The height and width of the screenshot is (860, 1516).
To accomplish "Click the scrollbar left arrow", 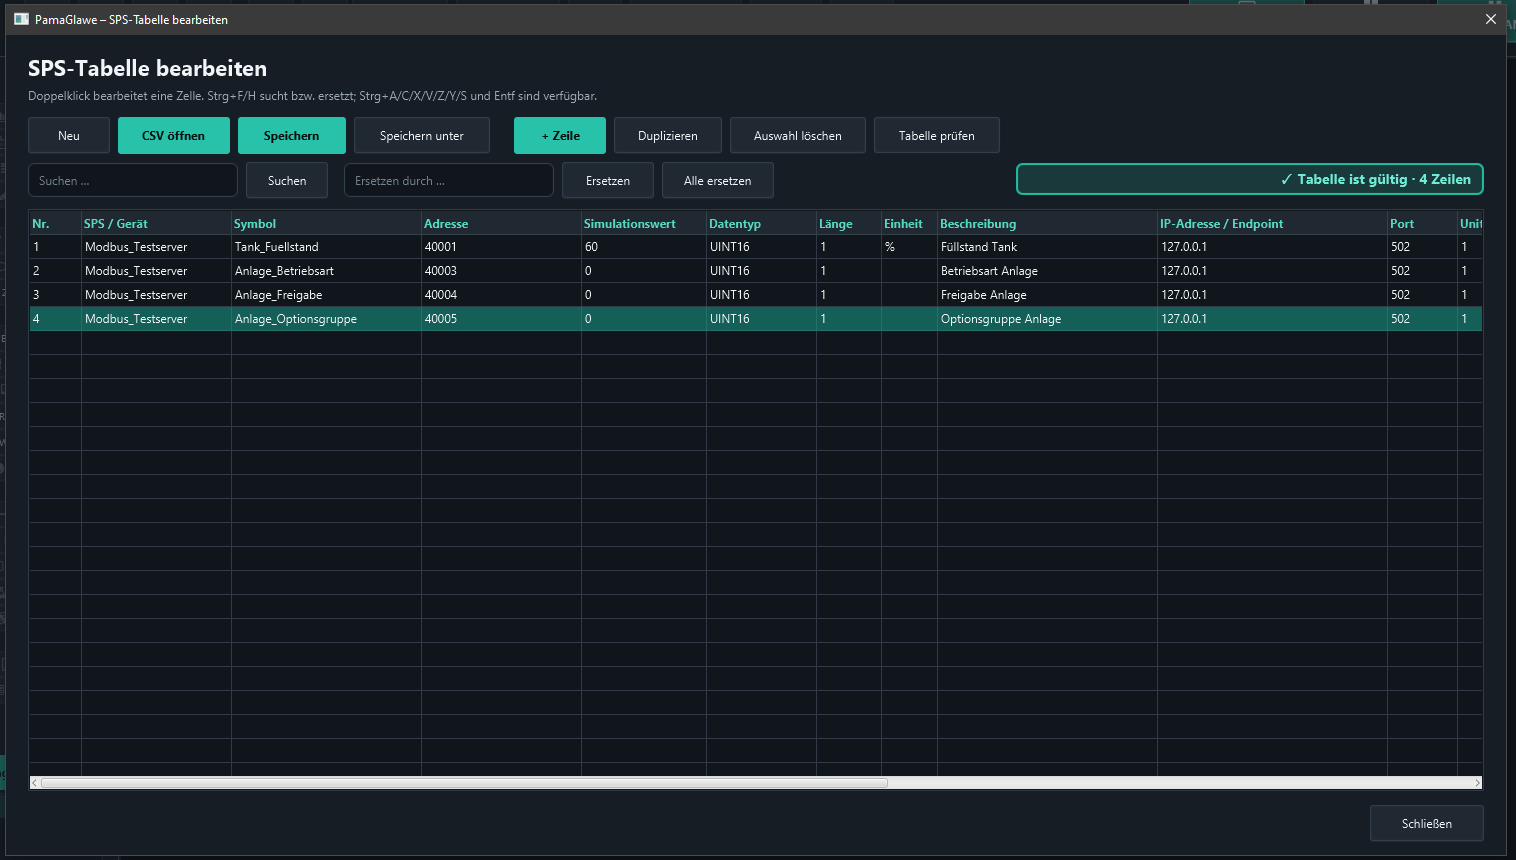I will [x=35, y=783].
